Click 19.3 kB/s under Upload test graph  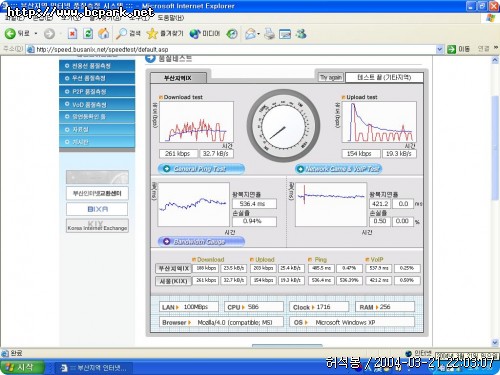399,153
